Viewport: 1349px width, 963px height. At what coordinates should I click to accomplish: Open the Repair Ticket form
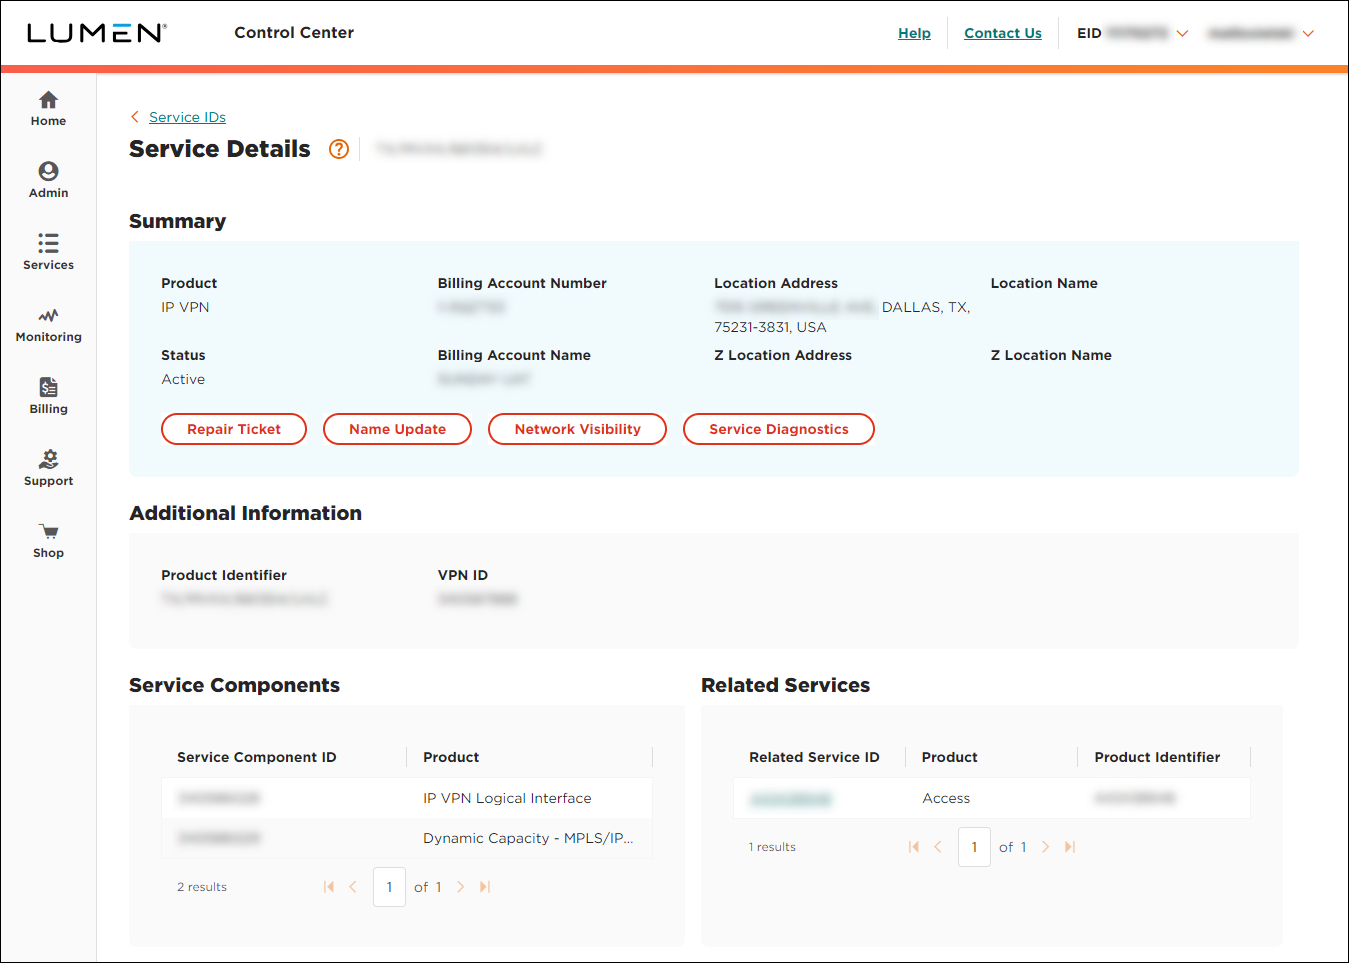click(x=233, y=428)
